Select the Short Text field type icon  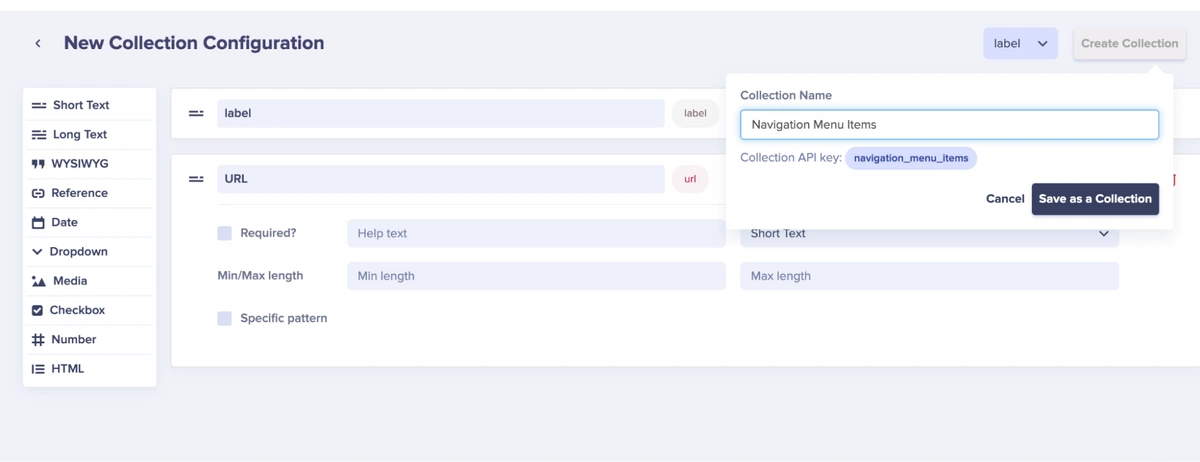[x=39, y=105]
